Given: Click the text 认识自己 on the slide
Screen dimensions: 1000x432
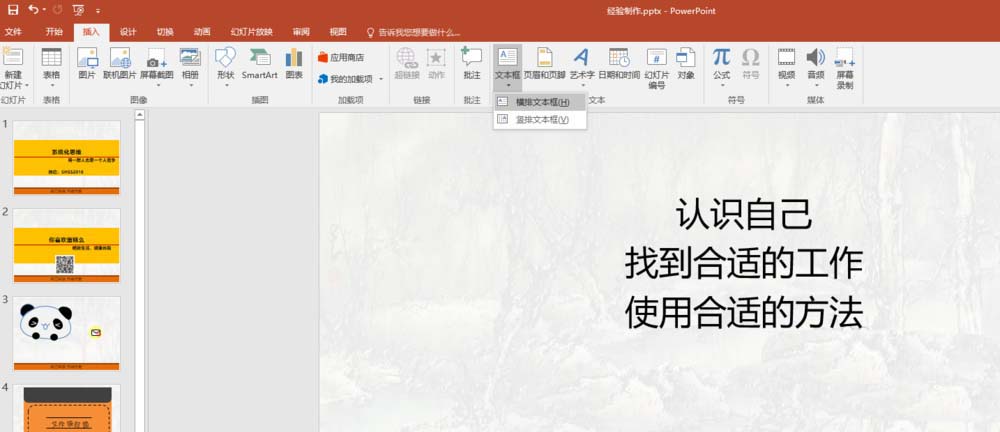Looking at the screenshot, I should point(744,214).
